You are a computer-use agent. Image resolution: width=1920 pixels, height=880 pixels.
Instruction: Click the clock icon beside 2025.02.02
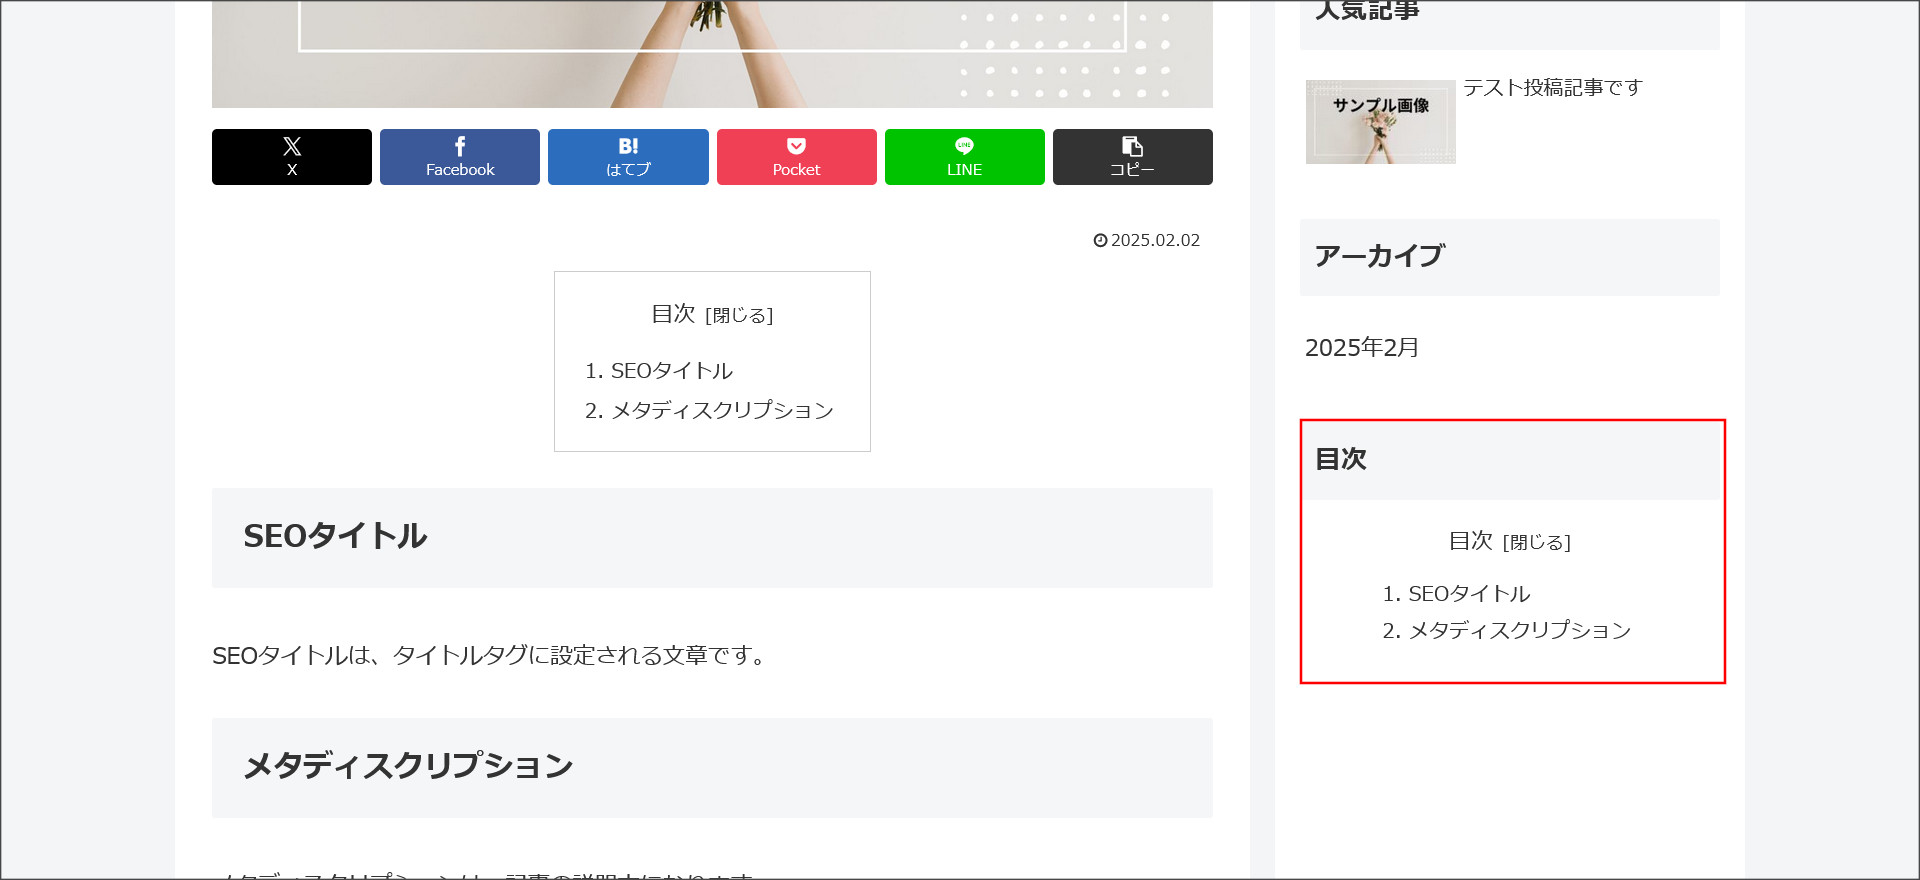point(1100,240)
